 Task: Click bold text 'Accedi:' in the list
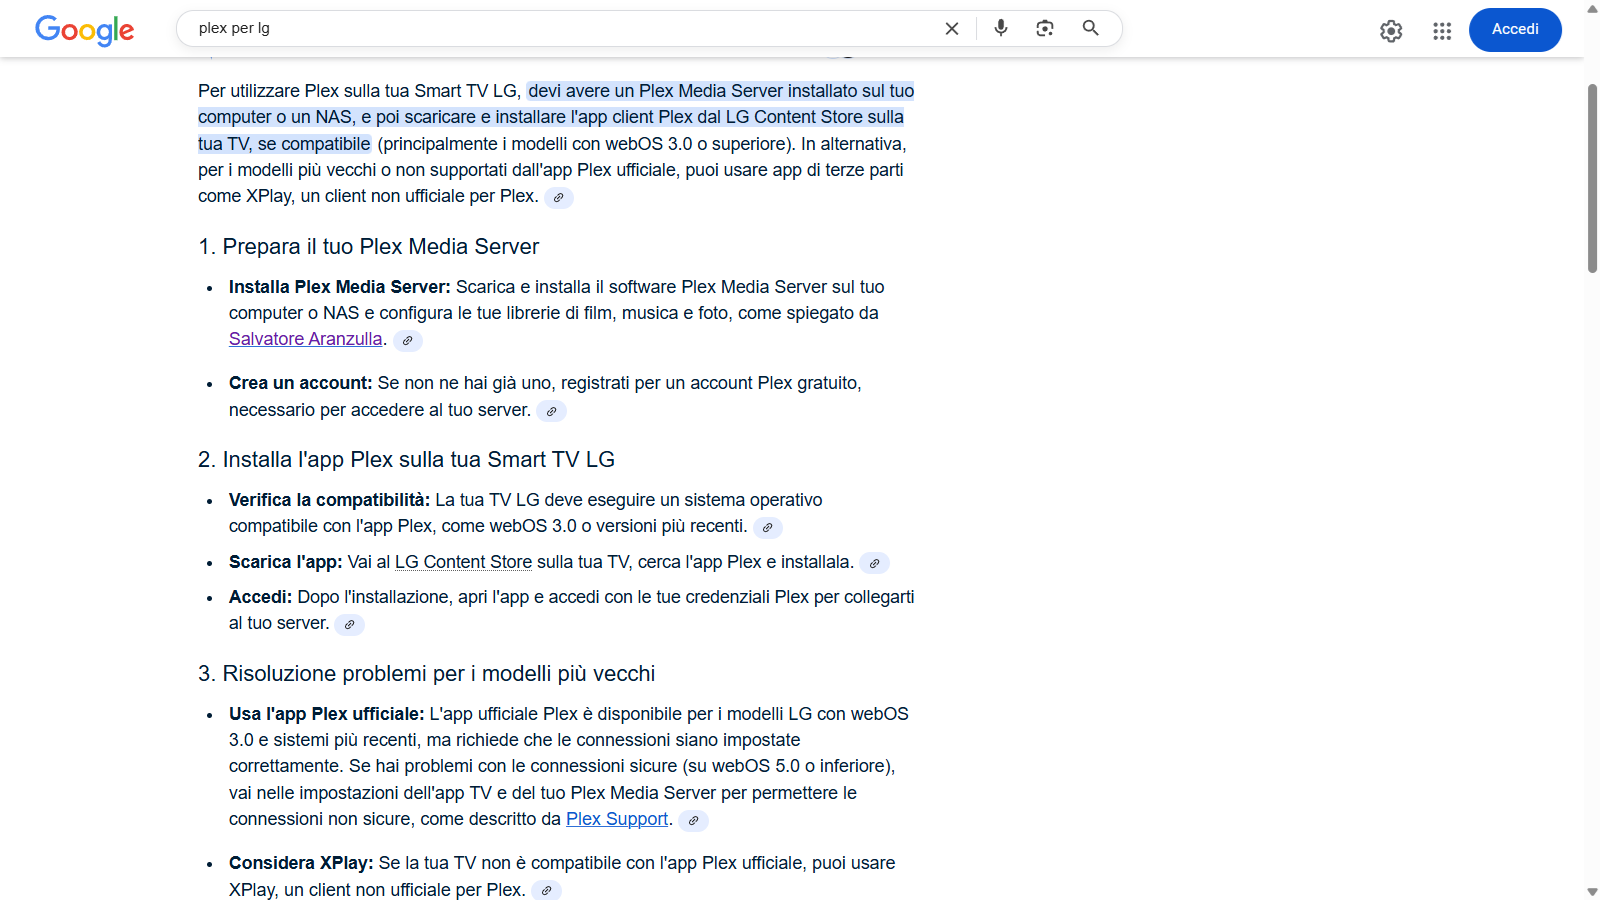(x=260, y=597)
